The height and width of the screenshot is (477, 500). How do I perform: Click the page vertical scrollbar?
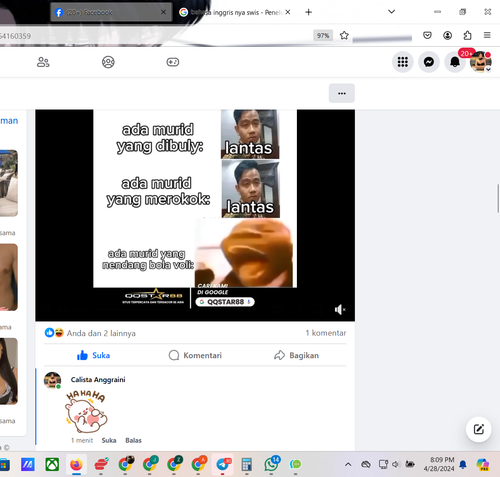pyautogui.click(x=498, y=198)
